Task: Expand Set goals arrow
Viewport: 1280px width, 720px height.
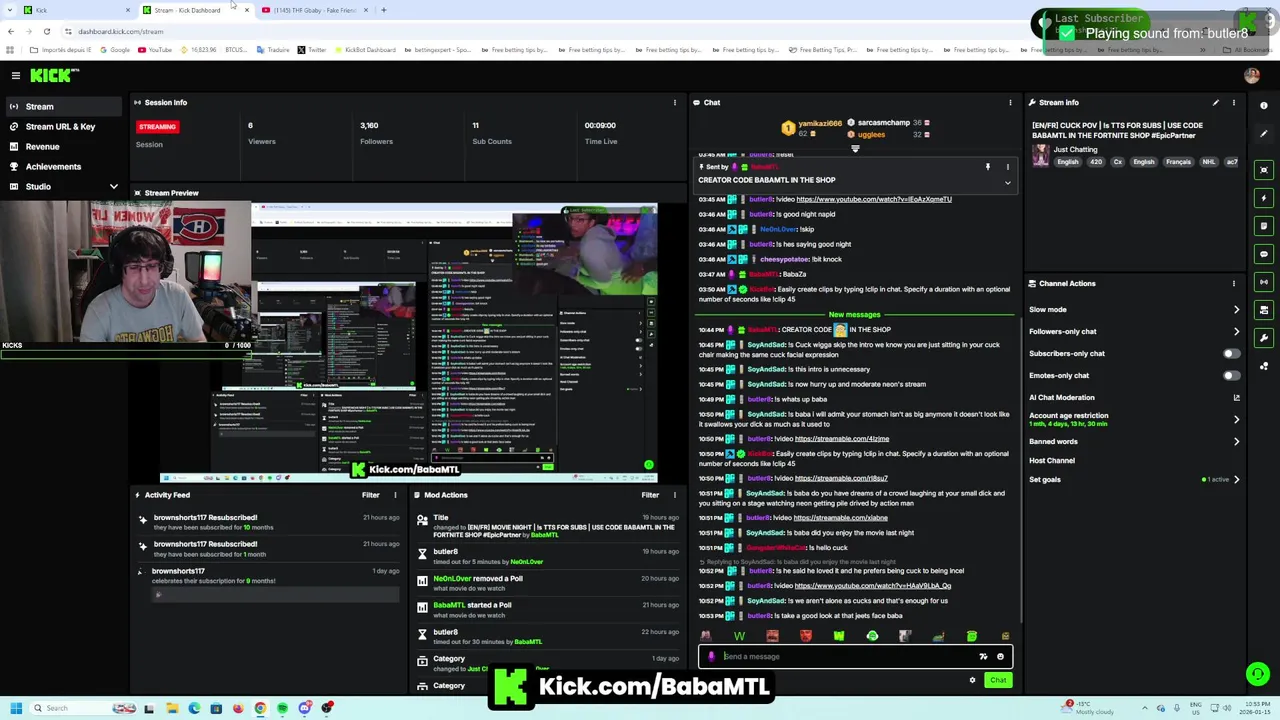Action: click(1236, 479)
